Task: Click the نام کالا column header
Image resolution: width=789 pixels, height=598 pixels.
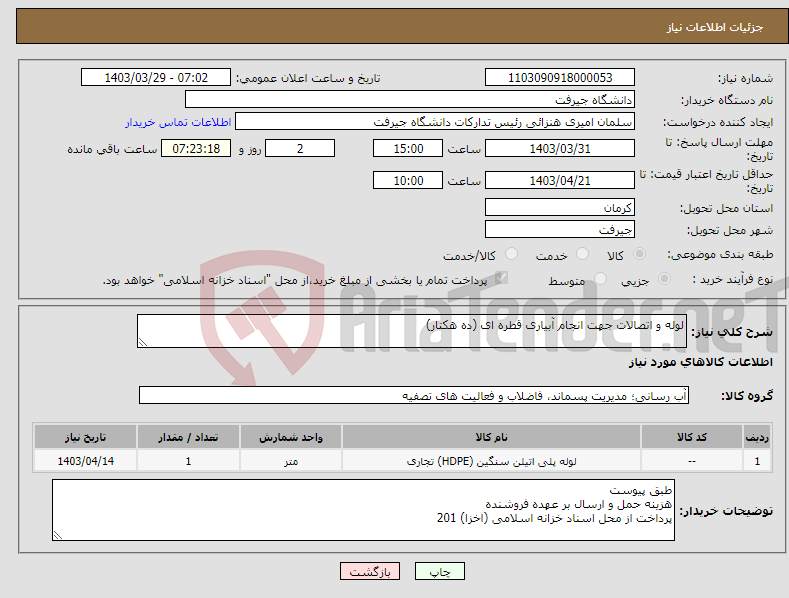Action: (x=491, y=436)
